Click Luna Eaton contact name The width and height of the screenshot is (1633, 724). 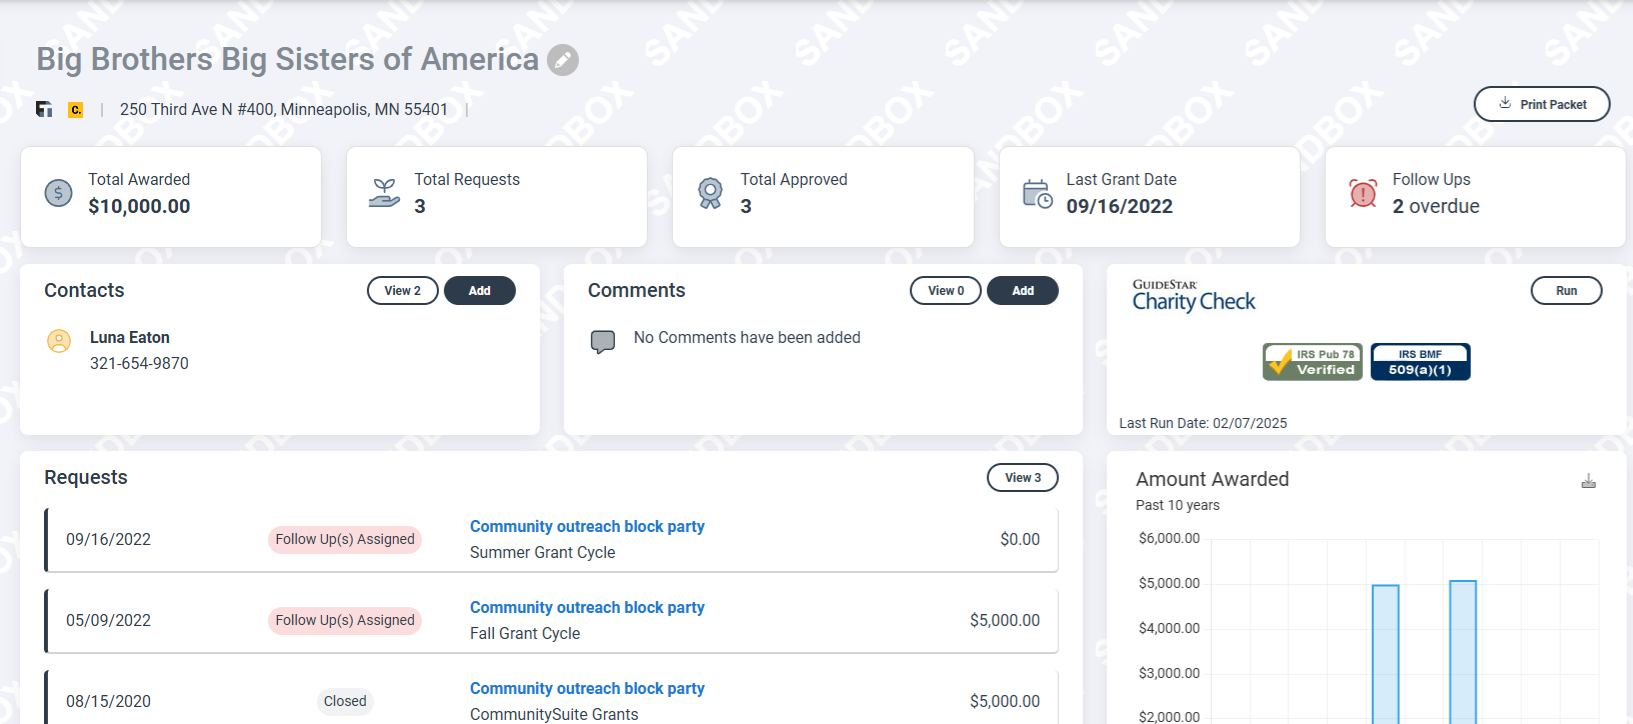point(130,338)
